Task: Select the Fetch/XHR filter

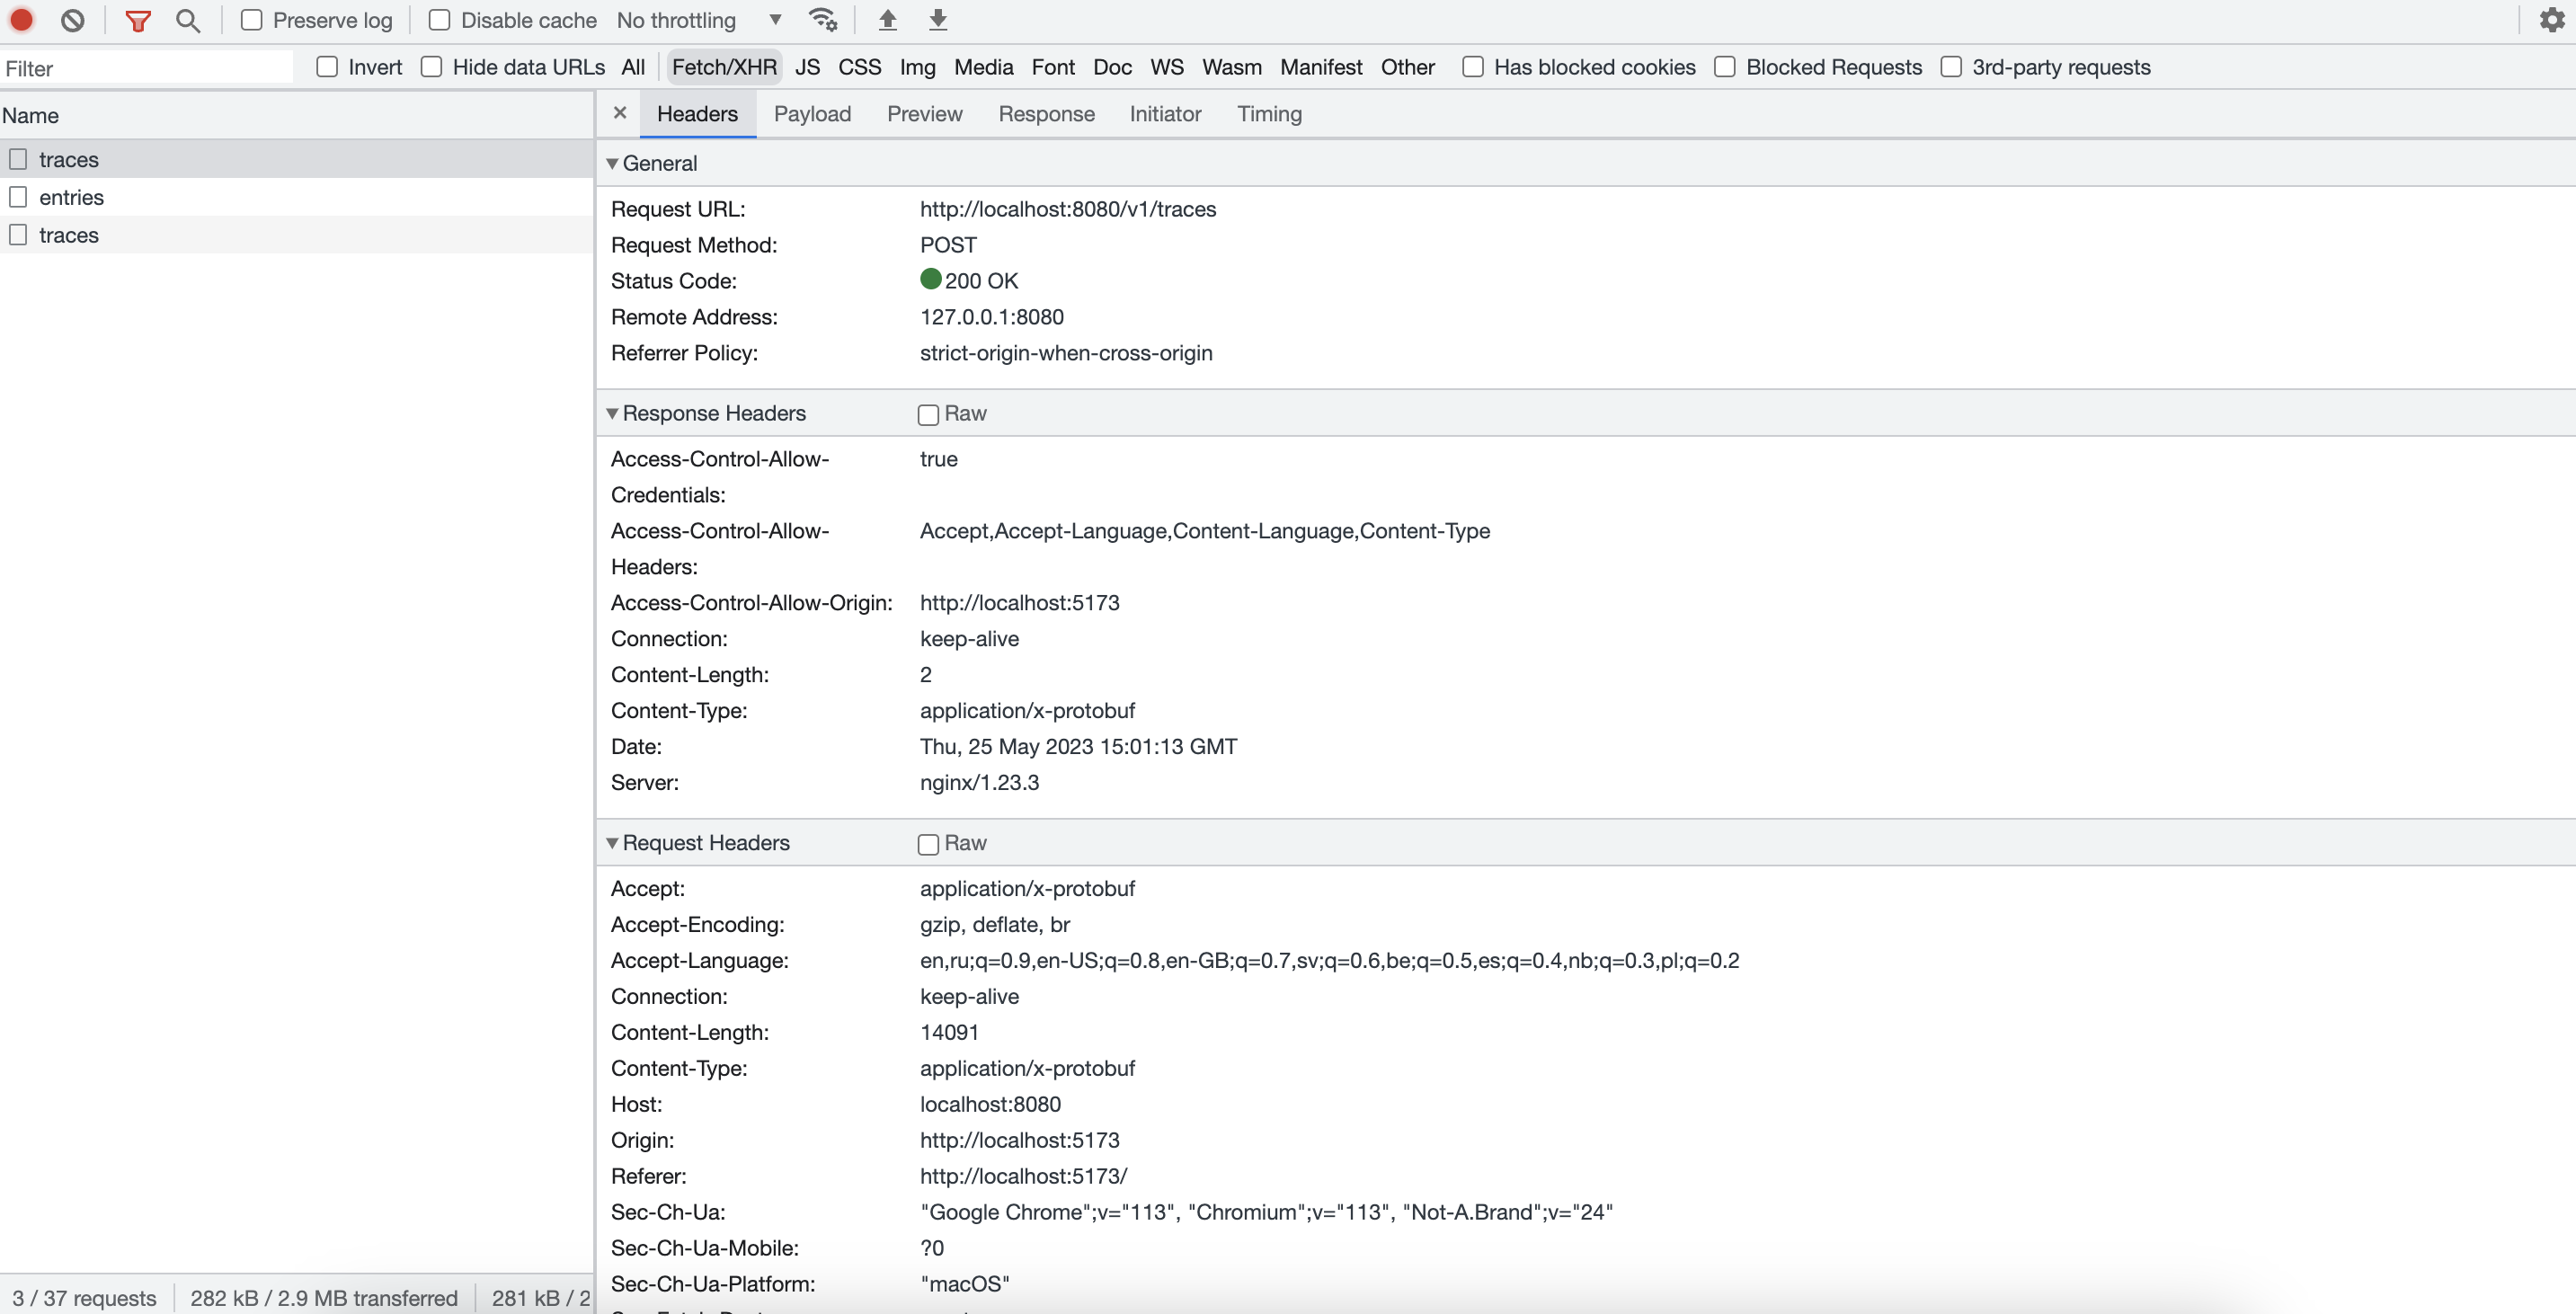Action: click(x=723, y=67)
